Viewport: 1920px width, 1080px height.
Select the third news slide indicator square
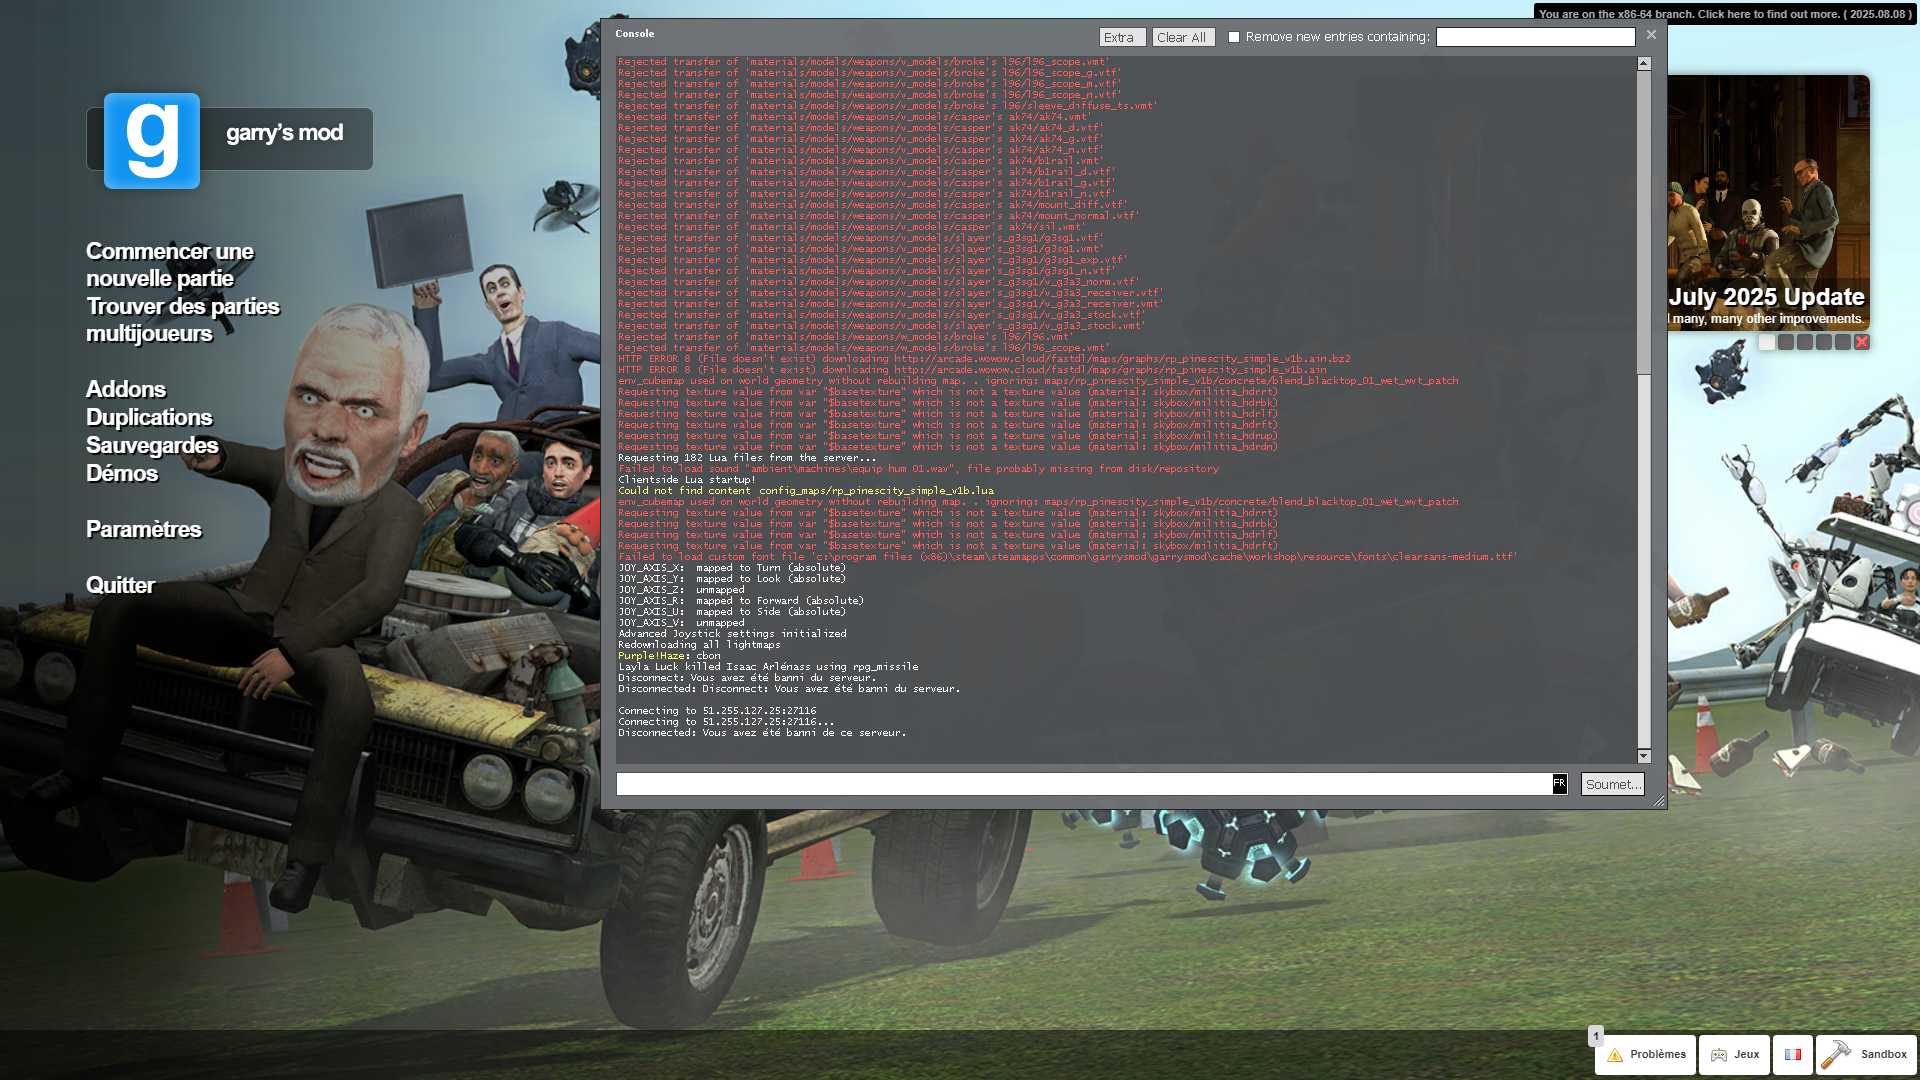click(x=1805, y=342)
